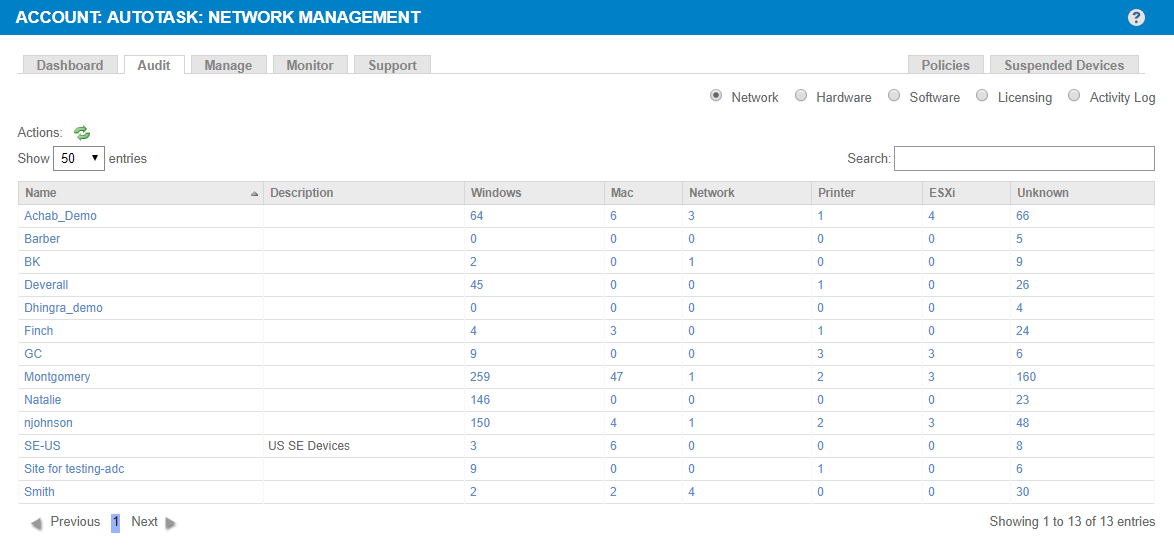1174x548 pixels.
Task: Click the Previous pagination link
Action: point(75,522)
